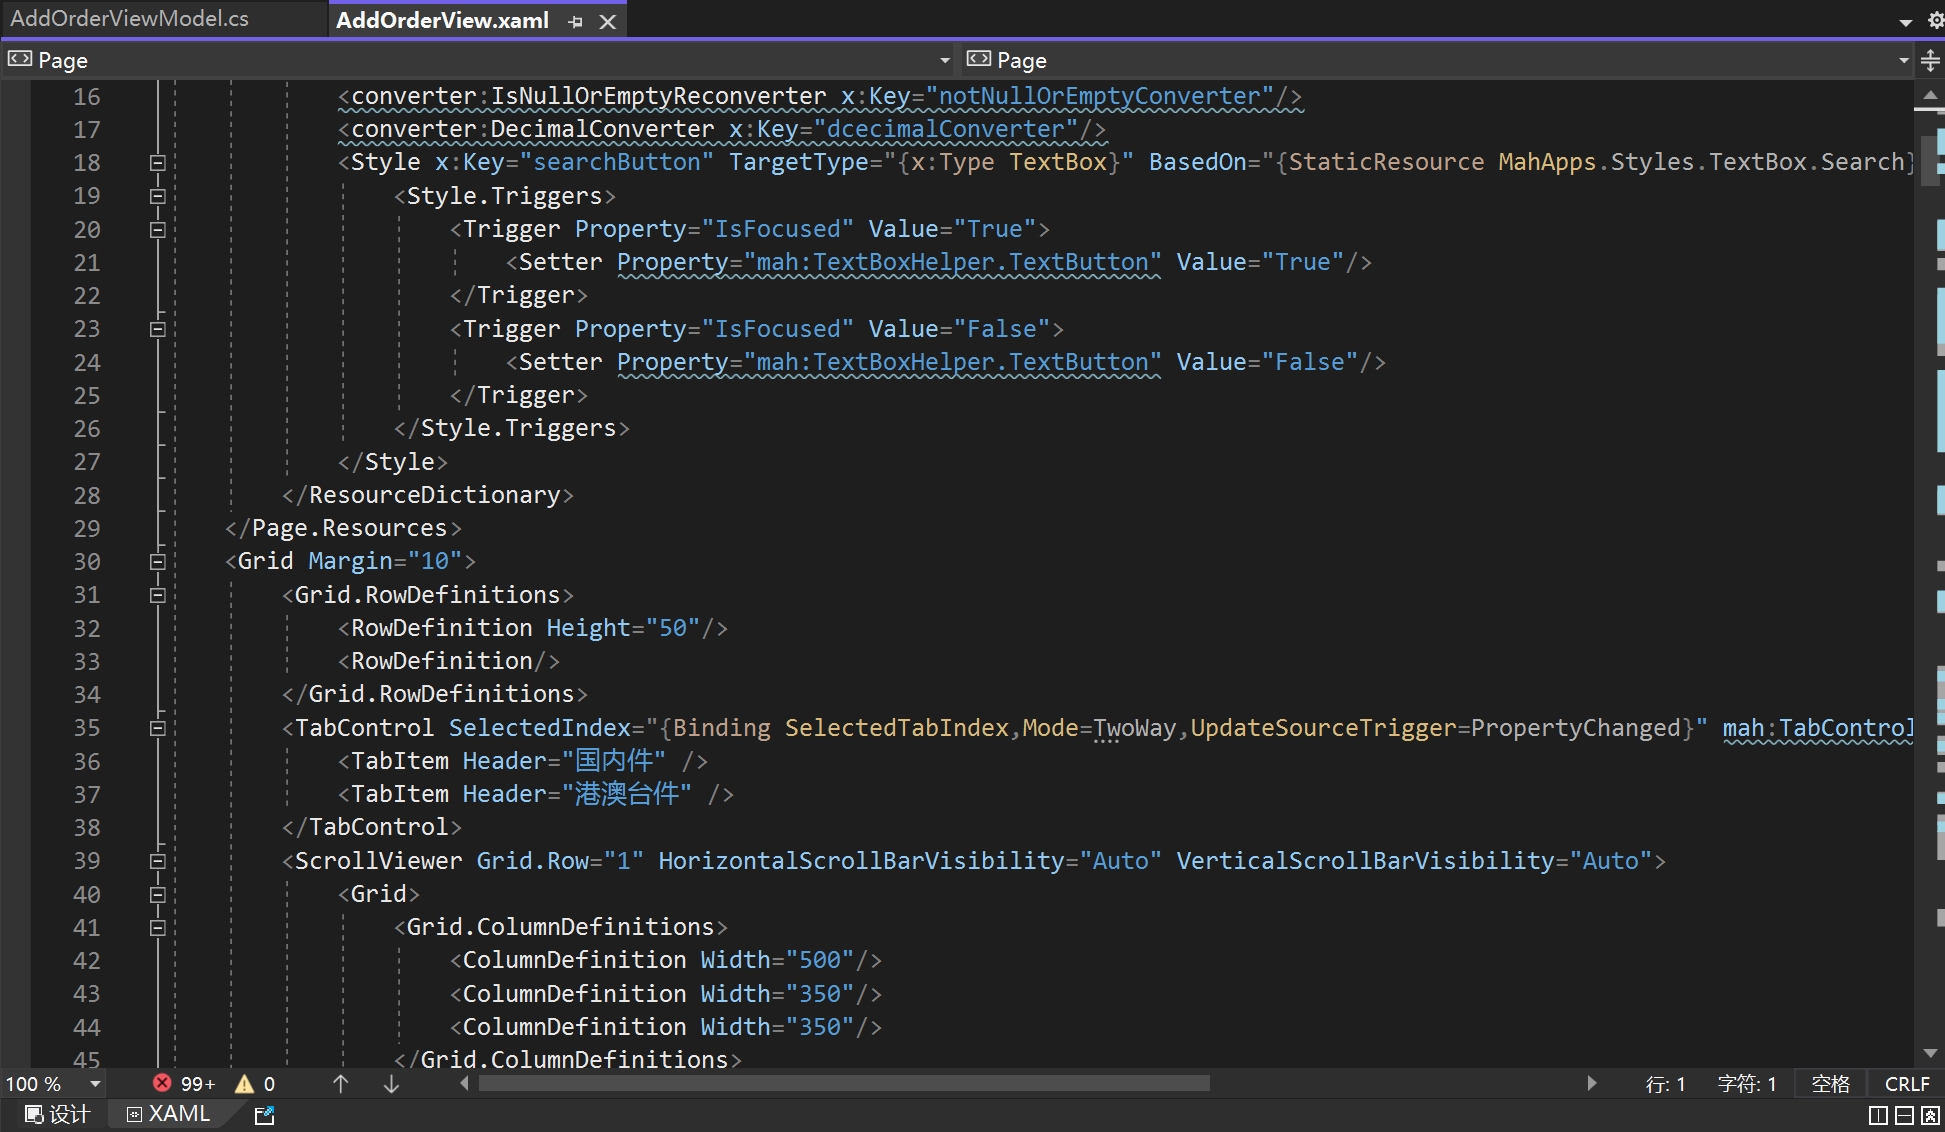Click TabItem Header 国内件 on line 36
This screenshot has height=1132, width=1945.
(x=523, y=761)
